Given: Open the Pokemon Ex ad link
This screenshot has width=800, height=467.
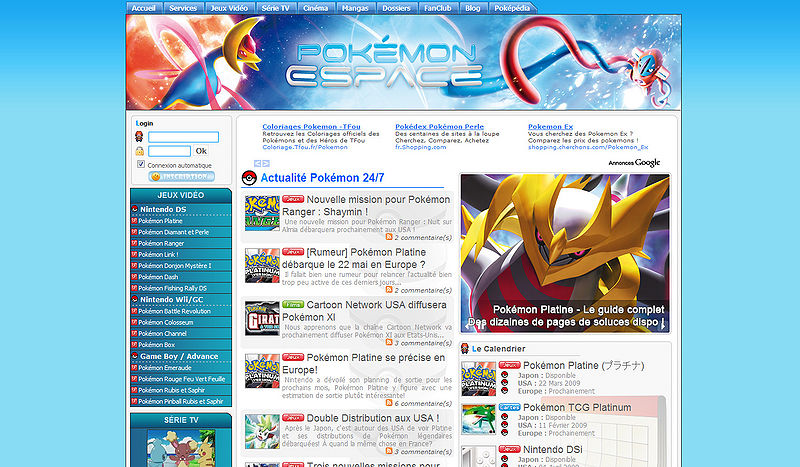Looking at the screenshot, I should 551,127.
